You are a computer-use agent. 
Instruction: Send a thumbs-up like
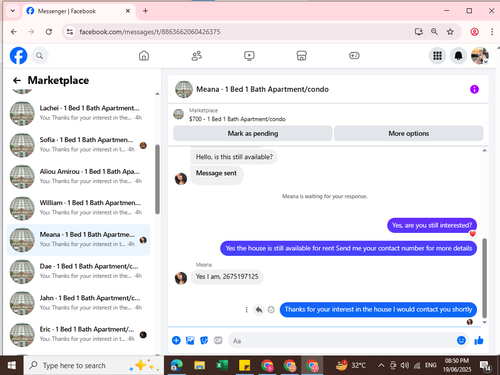point(479,340)
